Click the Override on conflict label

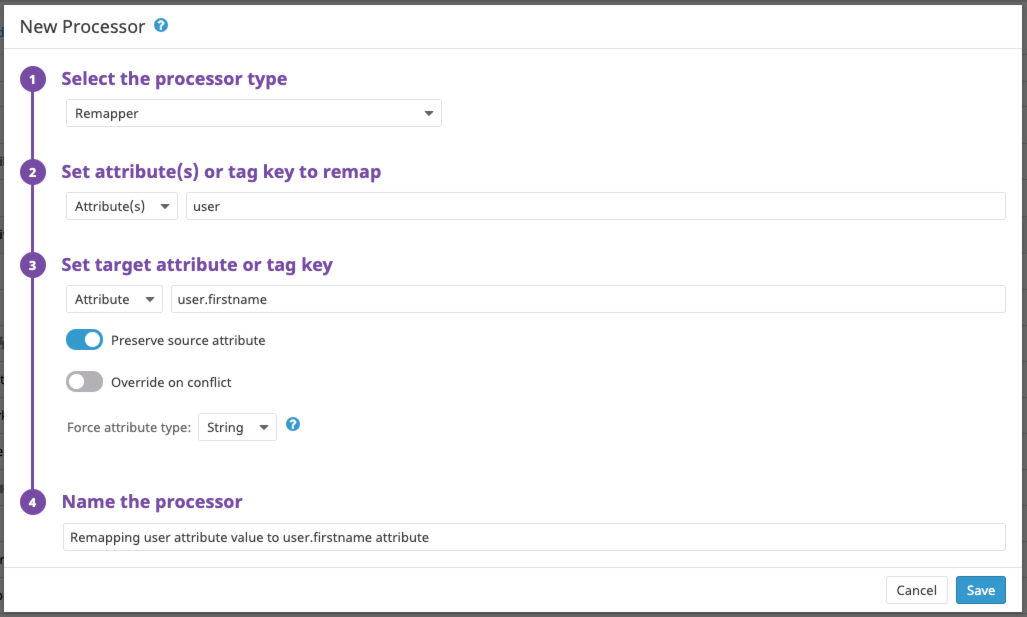pos(171,382)
